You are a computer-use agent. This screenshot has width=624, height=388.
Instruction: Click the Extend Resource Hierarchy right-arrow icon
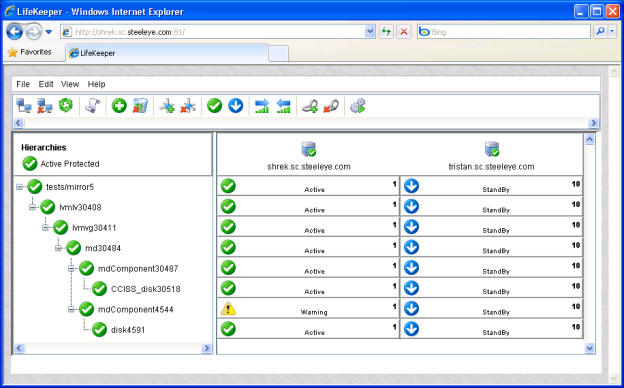262,106
